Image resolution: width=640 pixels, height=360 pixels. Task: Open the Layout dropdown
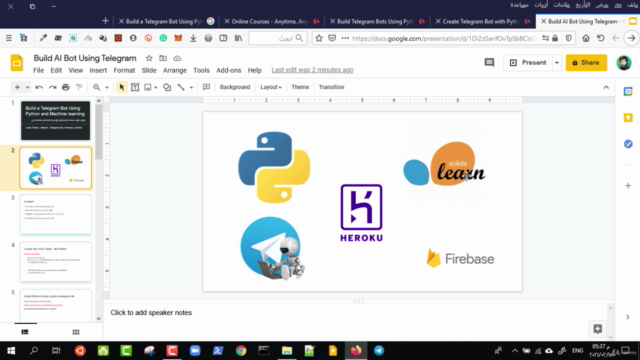[271, 87]
